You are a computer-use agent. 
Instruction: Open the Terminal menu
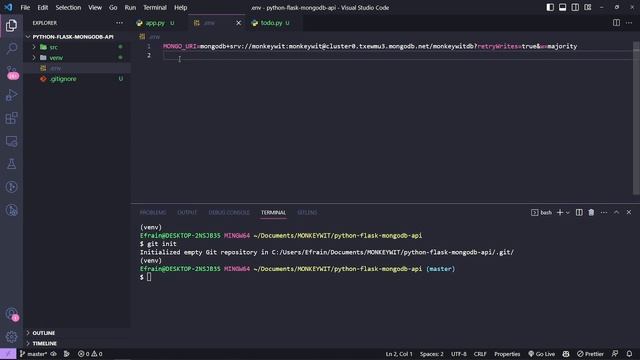155,7
